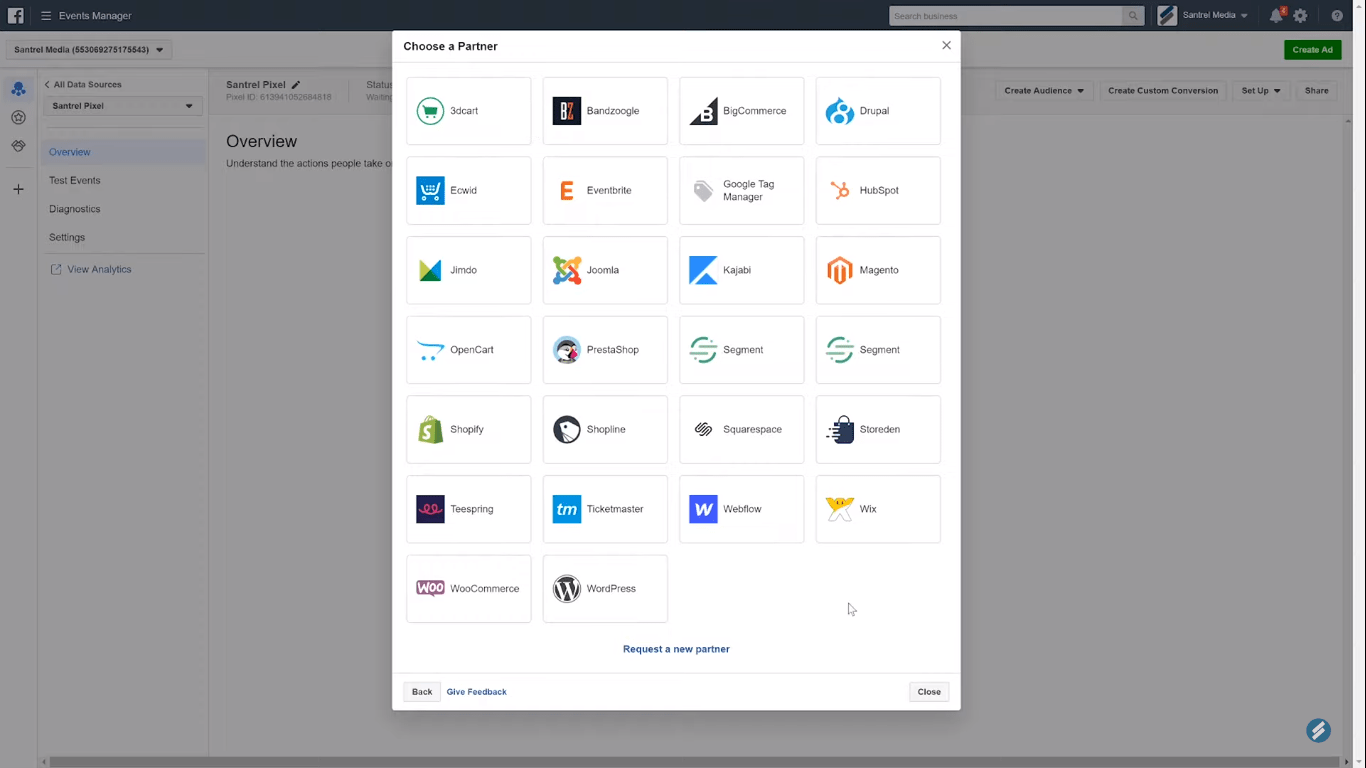This screenshot has width=1366, height=768.
Task: Open the notifications bell
Action: [x=1276, y=16]
